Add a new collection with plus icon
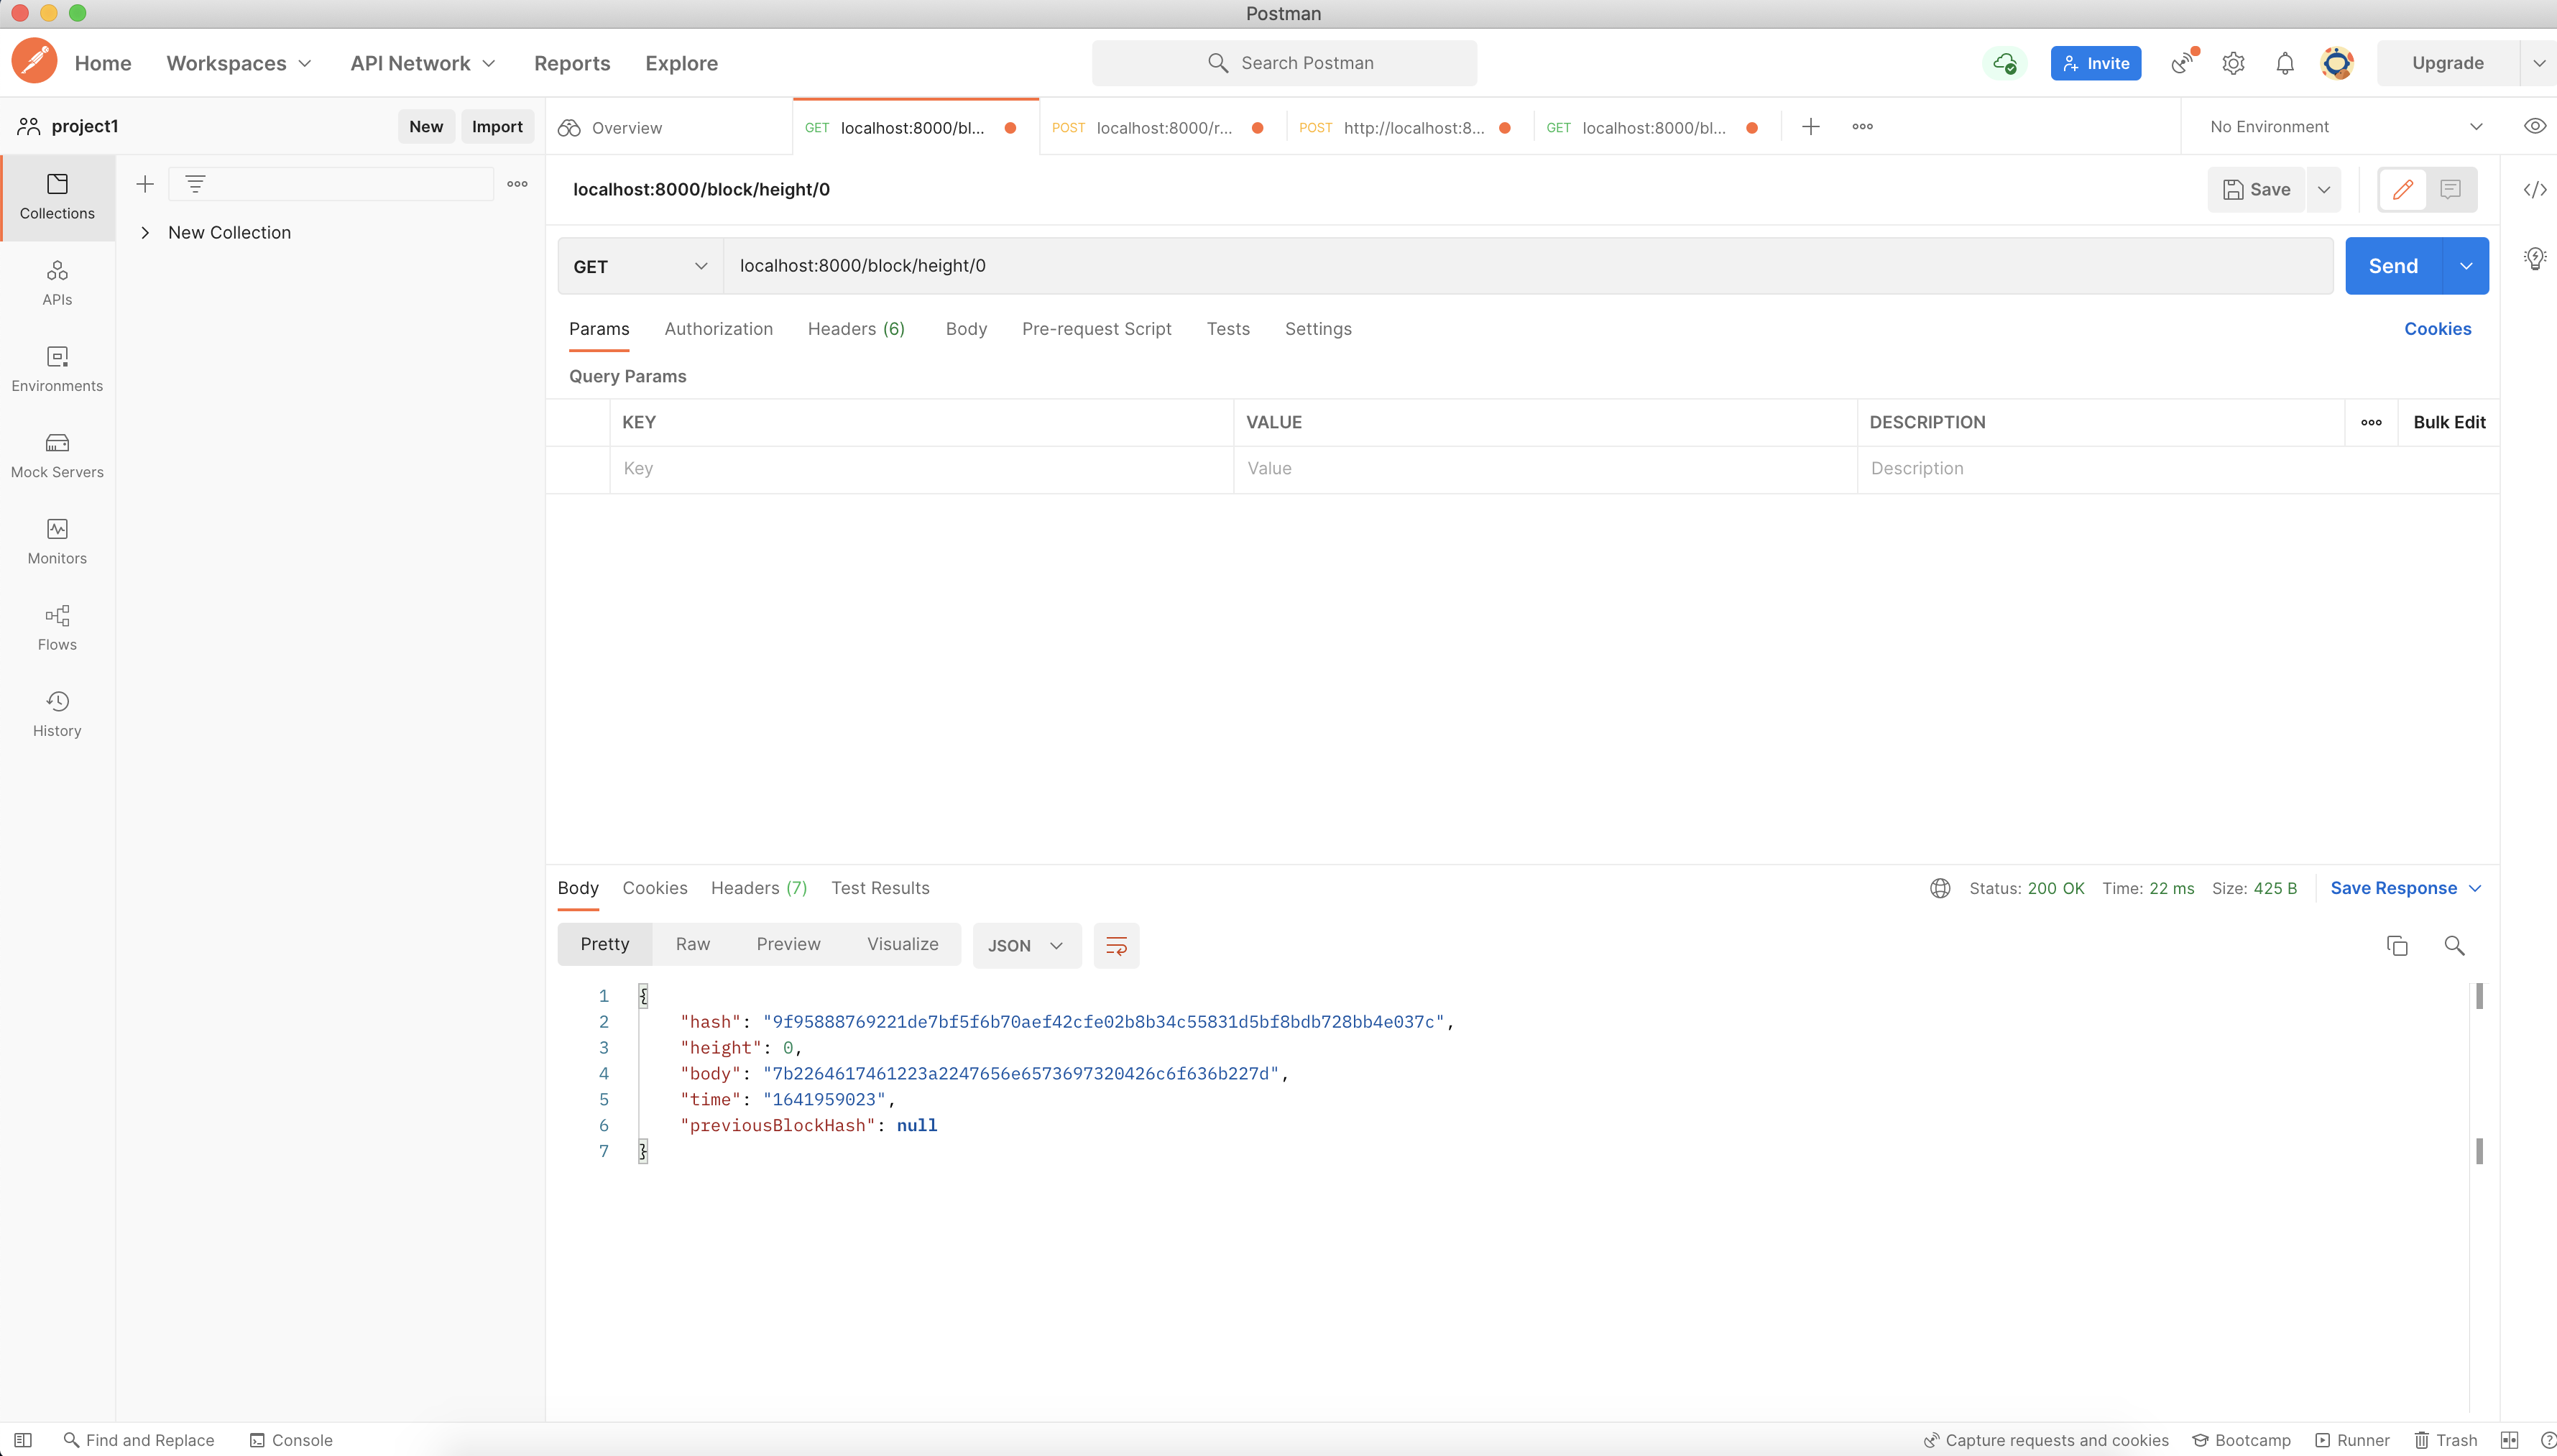 145,184
